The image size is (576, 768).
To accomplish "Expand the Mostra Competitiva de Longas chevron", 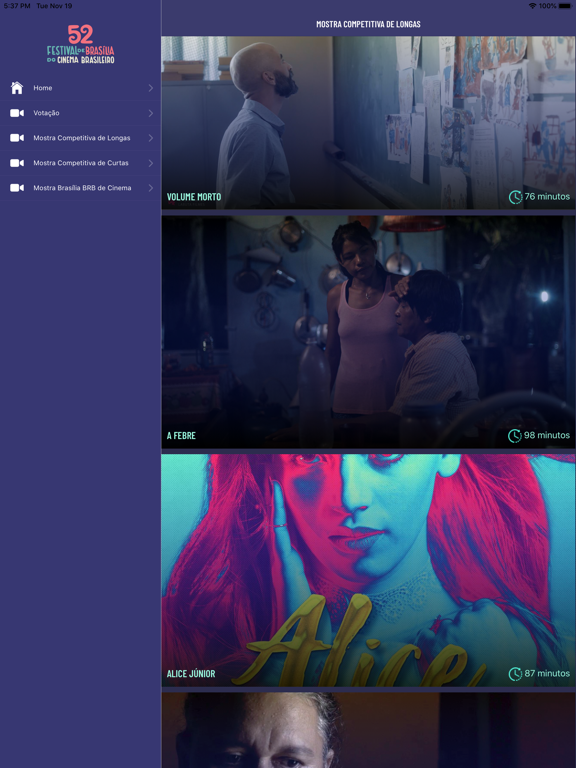I will pos(150,138).
